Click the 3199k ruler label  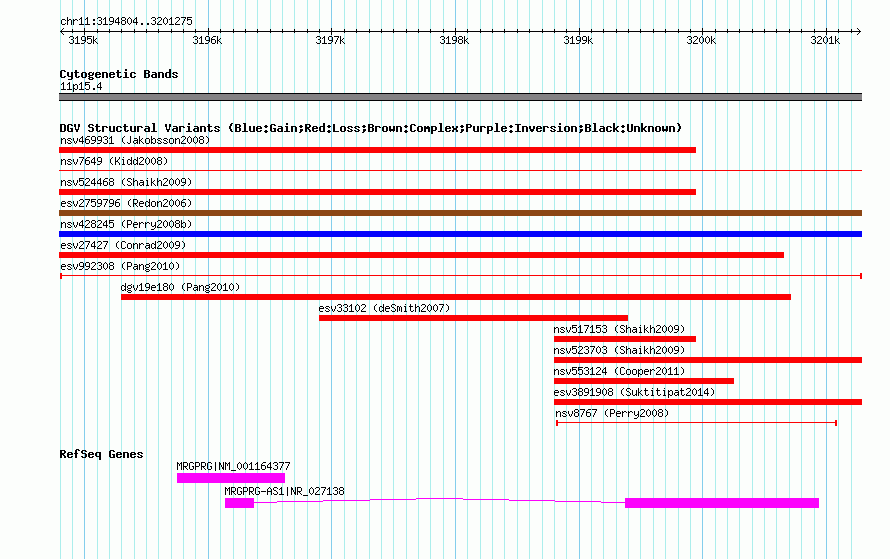coord(578,40)
